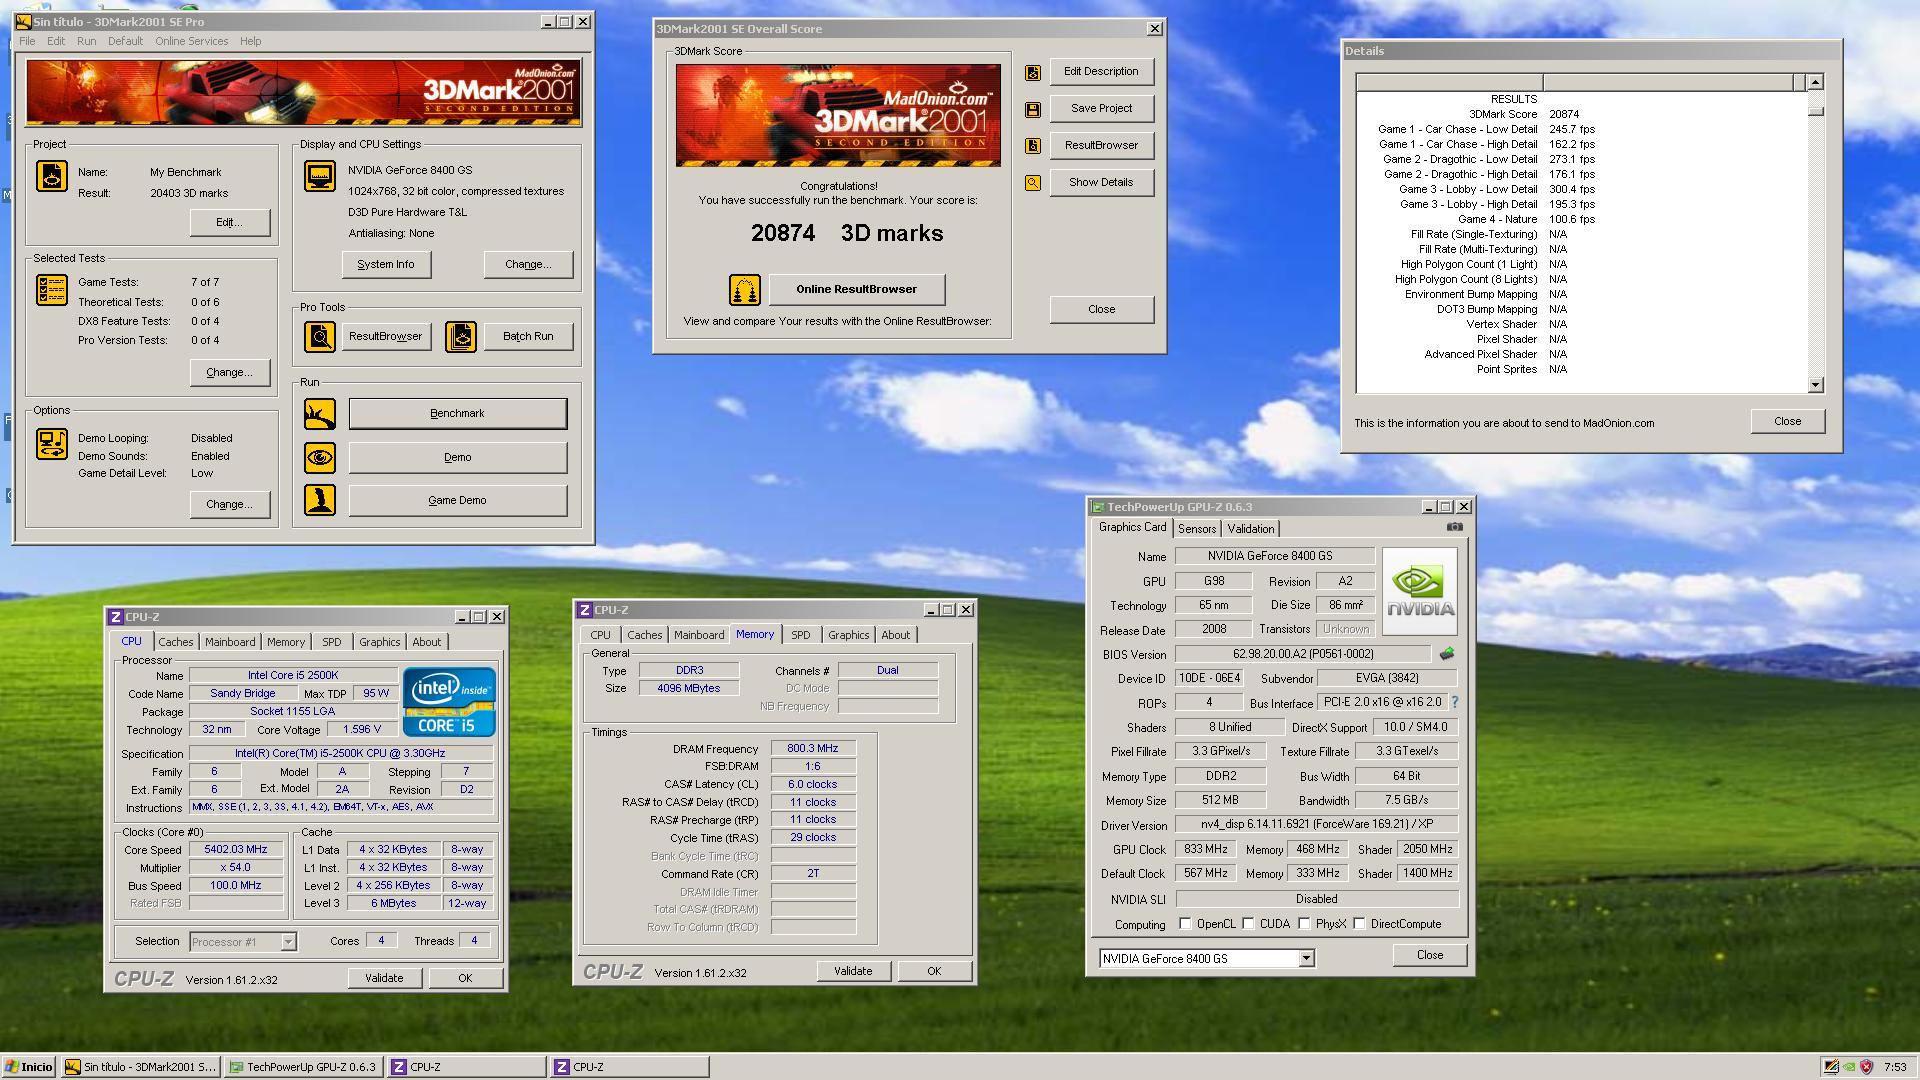This screenshot has width=1920, height=1080.
Task: Click the Benchmark run icon
Action: [320, 414]
